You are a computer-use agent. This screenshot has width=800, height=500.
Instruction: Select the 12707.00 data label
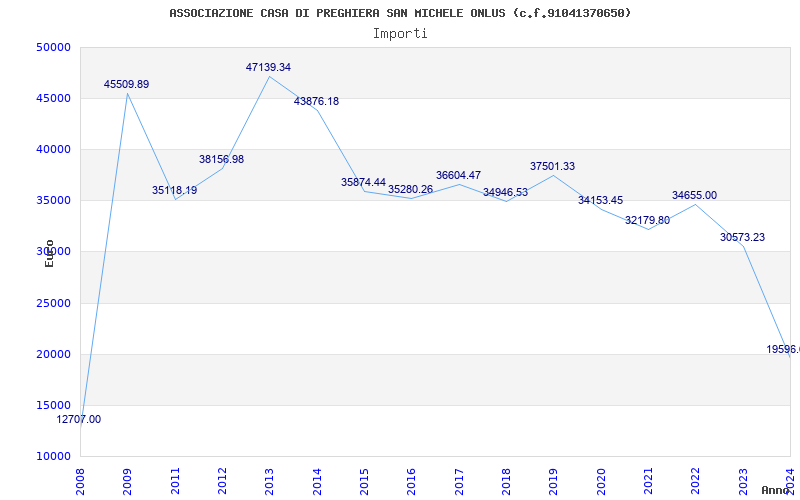[x=79, y=419]
